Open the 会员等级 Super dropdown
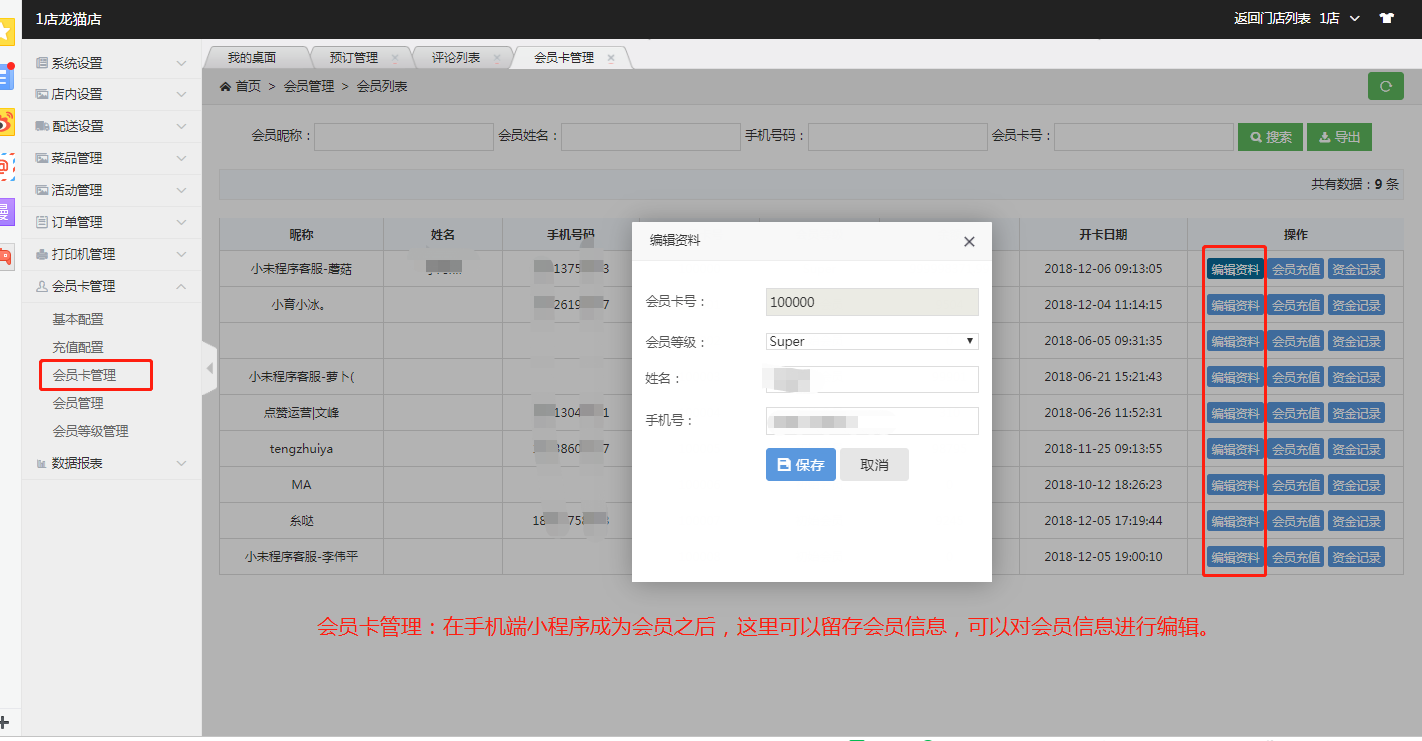The width and height of the screenshot is (1422, 741). 871,341
